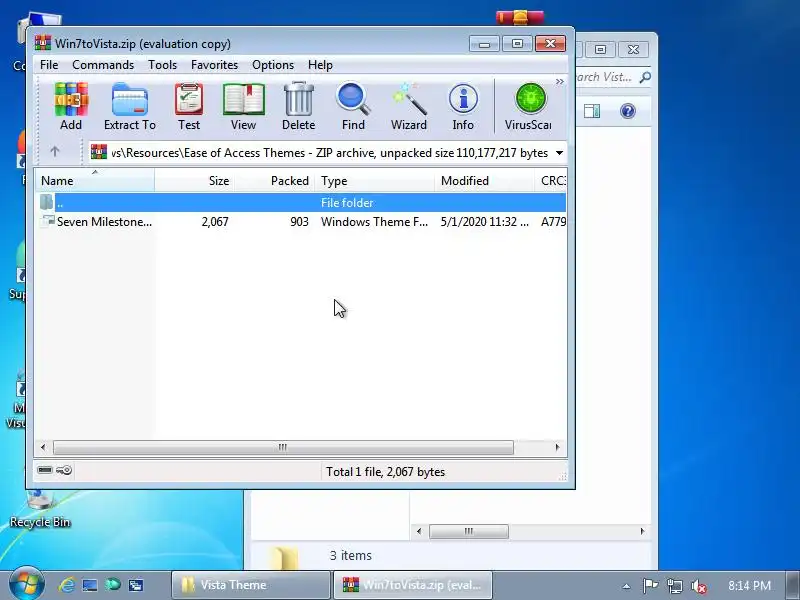
Task: Switch to Vista Theme taskbar button
Action: pyautogui.click(x=251, y=585)
